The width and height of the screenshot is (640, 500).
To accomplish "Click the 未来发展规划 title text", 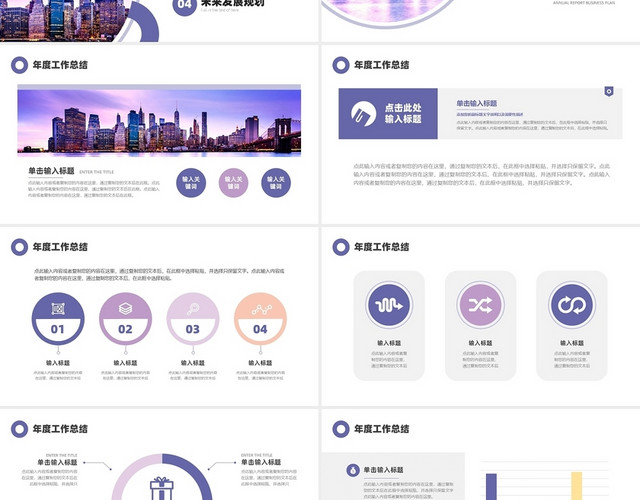I will (233, 3).
